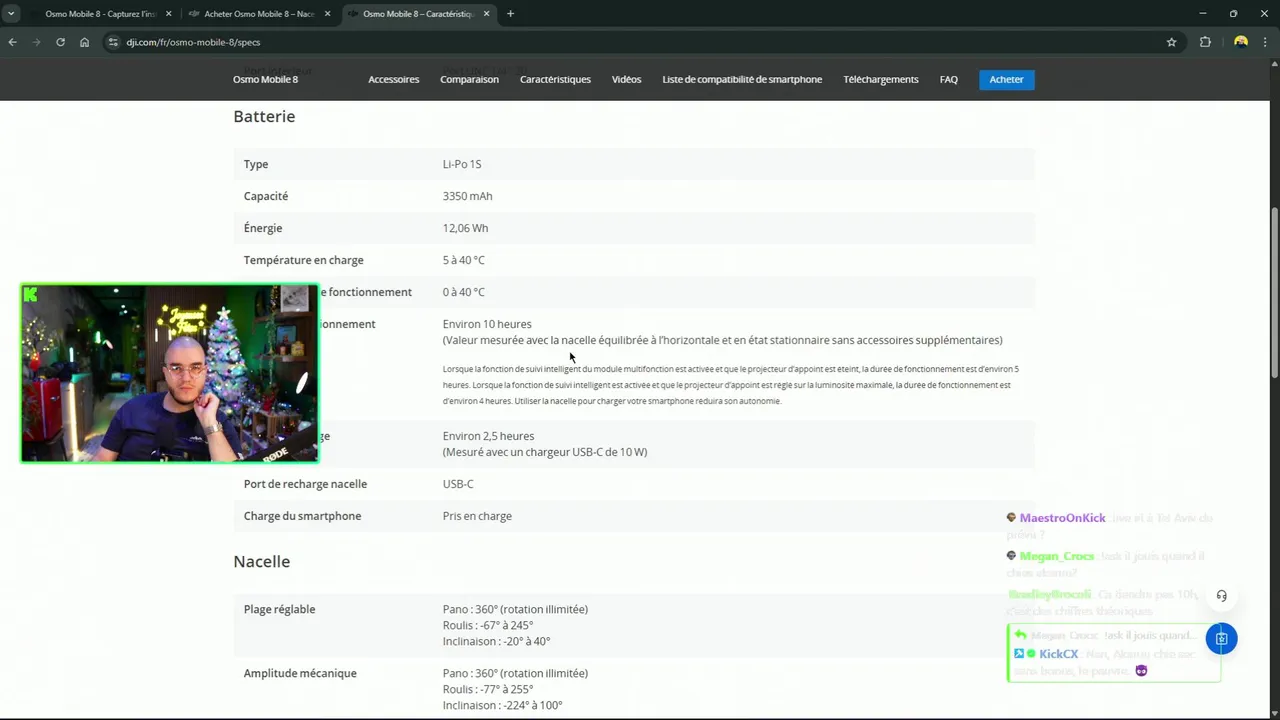Go back to previous page

(13, 42)
